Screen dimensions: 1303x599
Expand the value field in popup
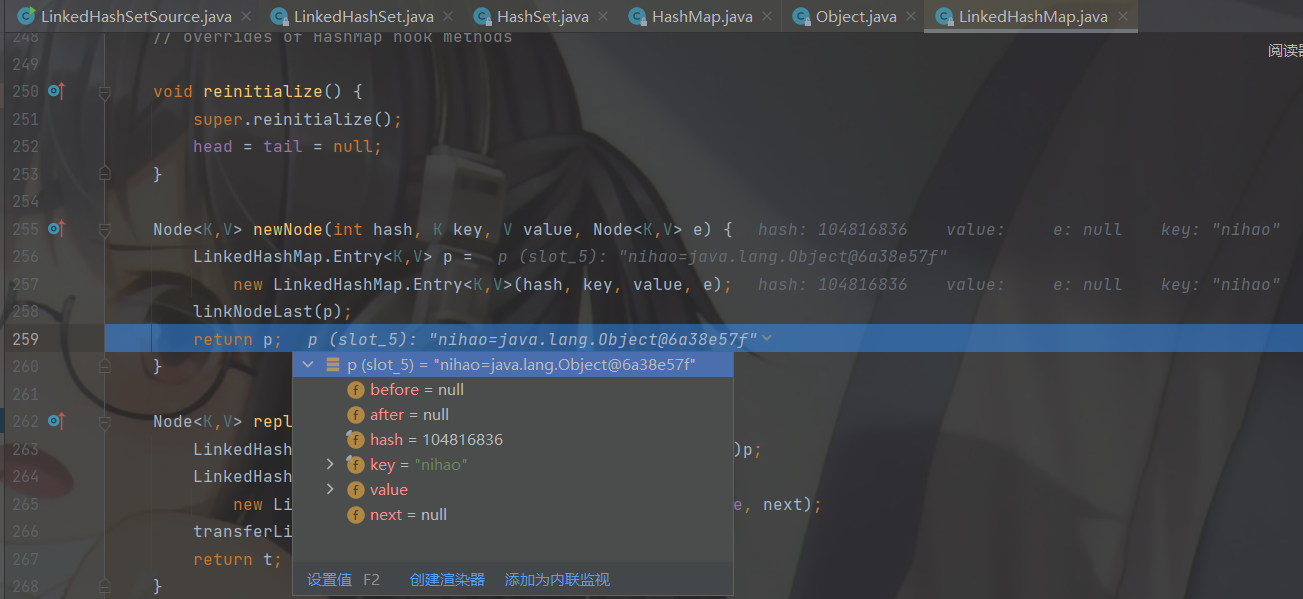click(331, 490)
